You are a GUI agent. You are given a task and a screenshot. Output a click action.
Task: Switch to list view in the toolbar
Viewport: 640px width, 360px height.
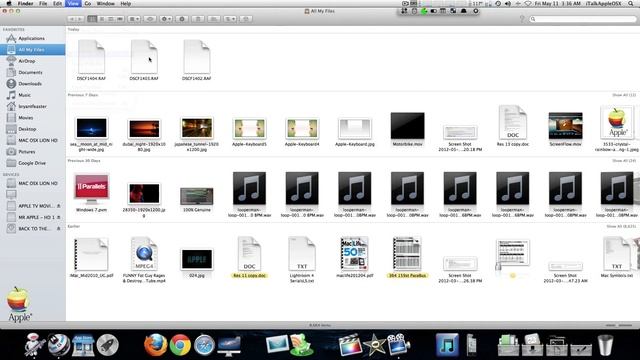(102, 19)
